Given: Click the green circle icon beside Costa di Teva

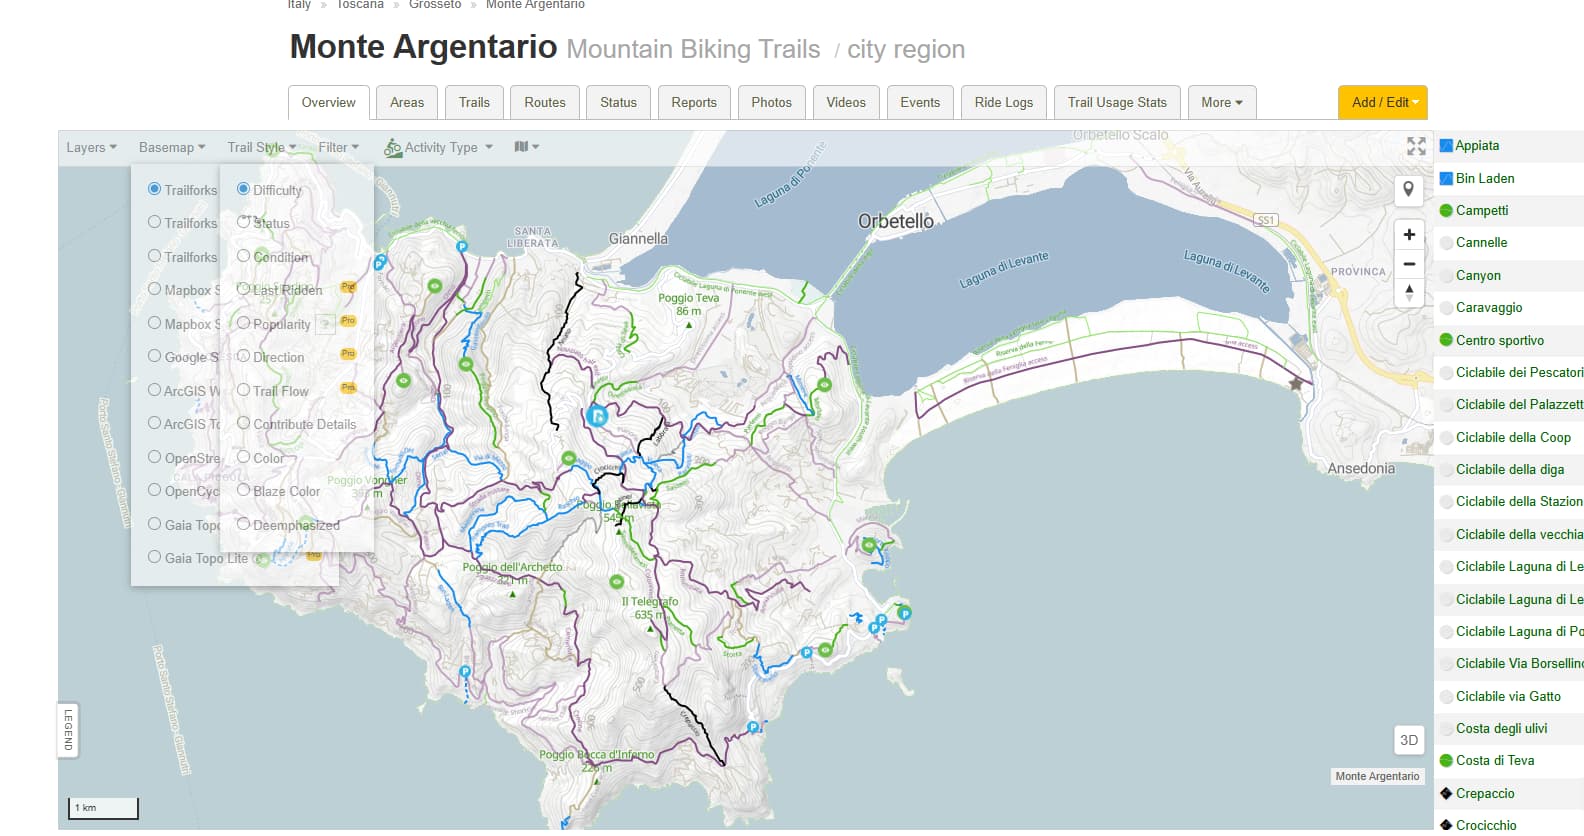Looking at the screenshot, I should coord(1446,760).
